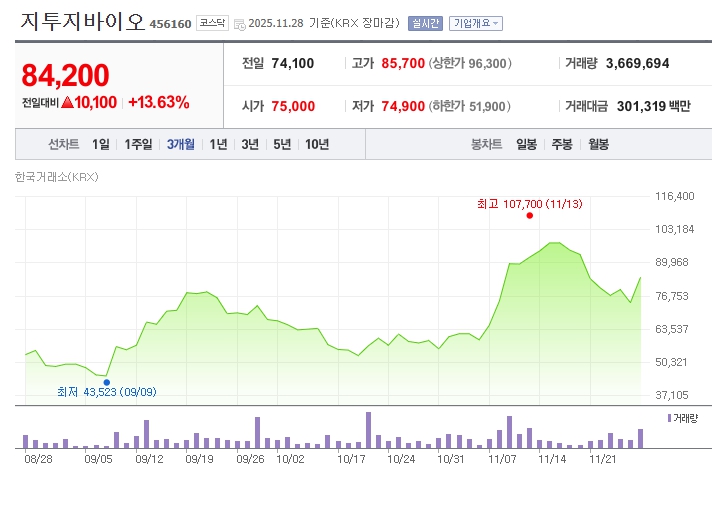Click the red up-arrow price change icon
This screenshot has height=516, width=712.
click(x=67, y=102)
